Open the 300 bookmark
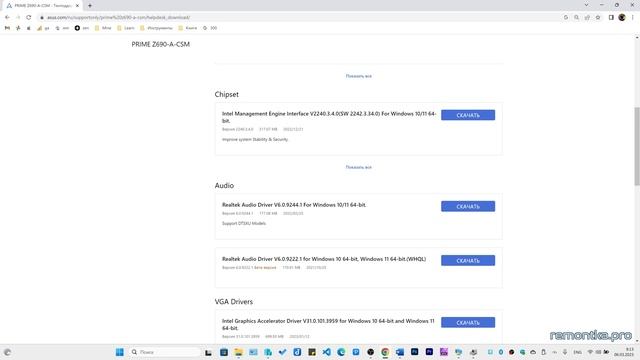640x360 pixels. (x=210, y=28)
